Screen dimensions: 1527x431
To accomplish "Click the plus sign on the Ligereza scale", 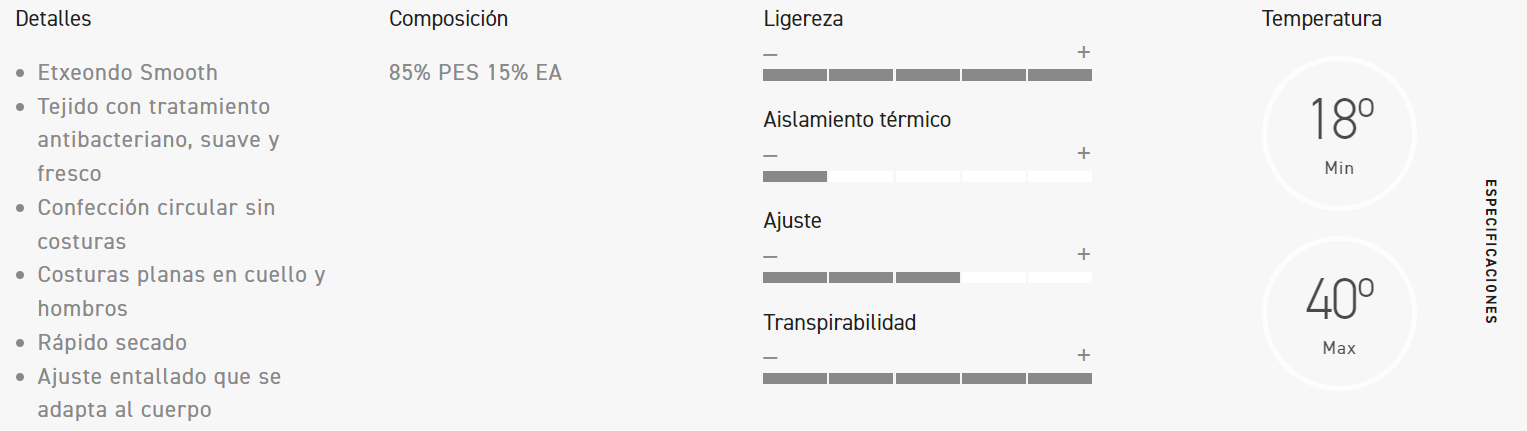I will (x=1083, y=52).
